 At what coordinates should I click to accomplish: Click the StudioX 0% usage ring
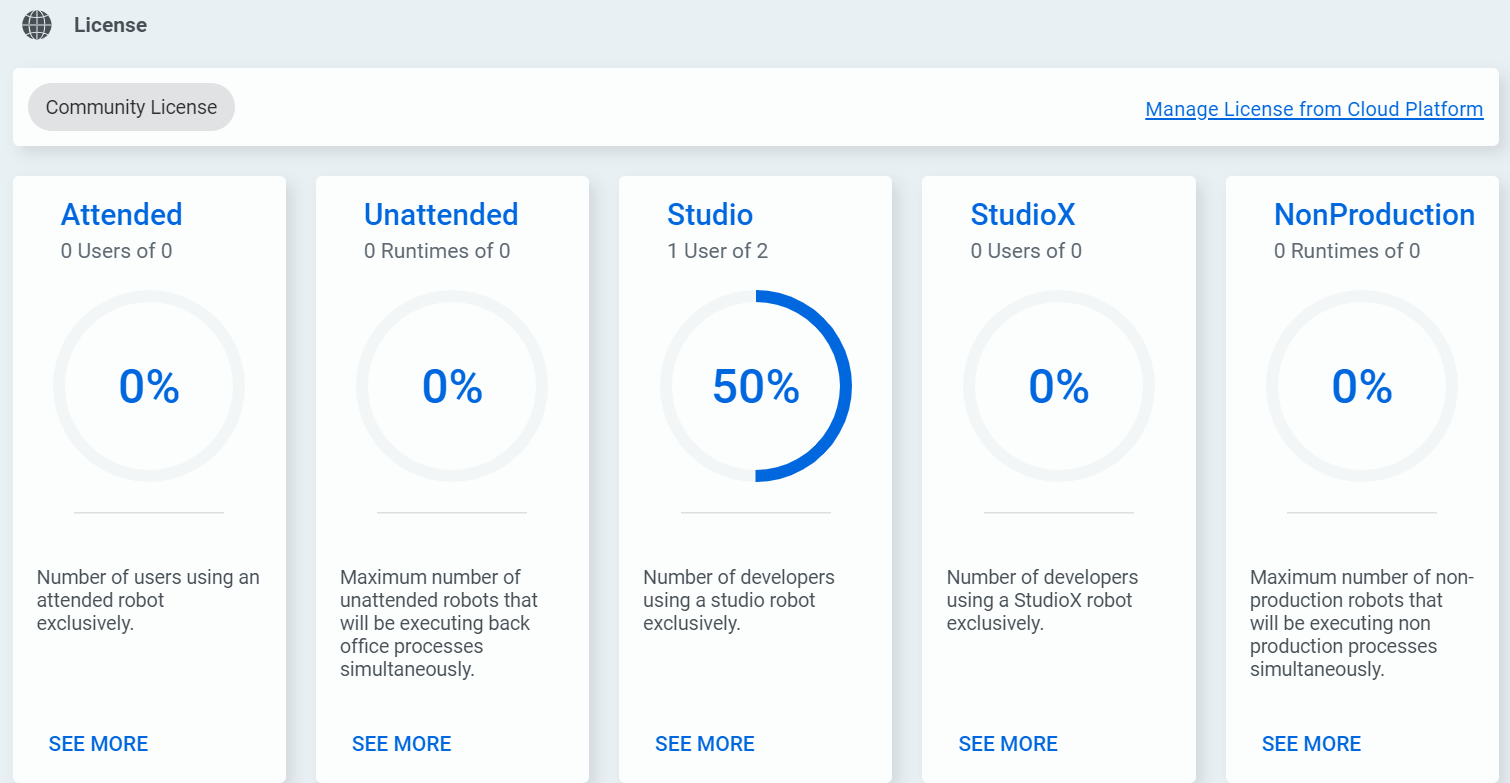pyautogui.click(x=1059, y=386)
